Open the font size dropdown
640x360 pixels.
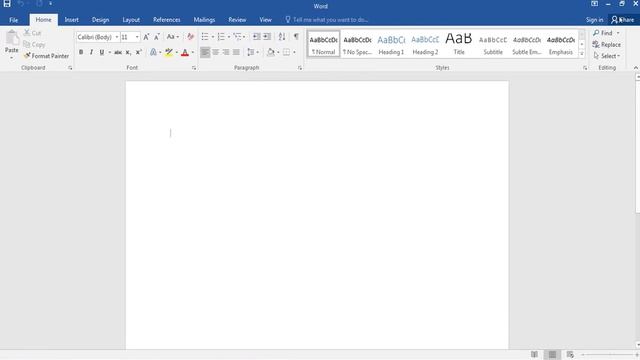[x=137, y=37]
